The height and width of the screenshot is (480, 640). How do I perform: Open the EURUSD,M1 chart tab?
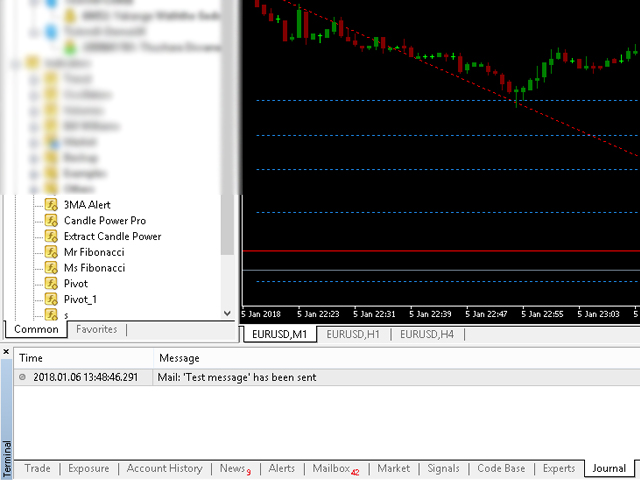280,334
